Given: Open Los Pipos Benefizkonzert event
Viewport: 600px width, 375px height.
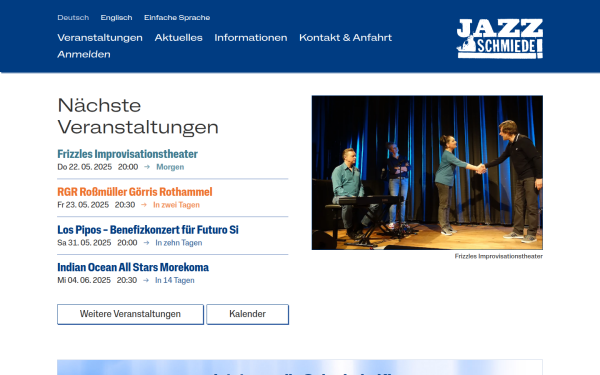Looking at the screenshot, I should (x=148, y=230).
